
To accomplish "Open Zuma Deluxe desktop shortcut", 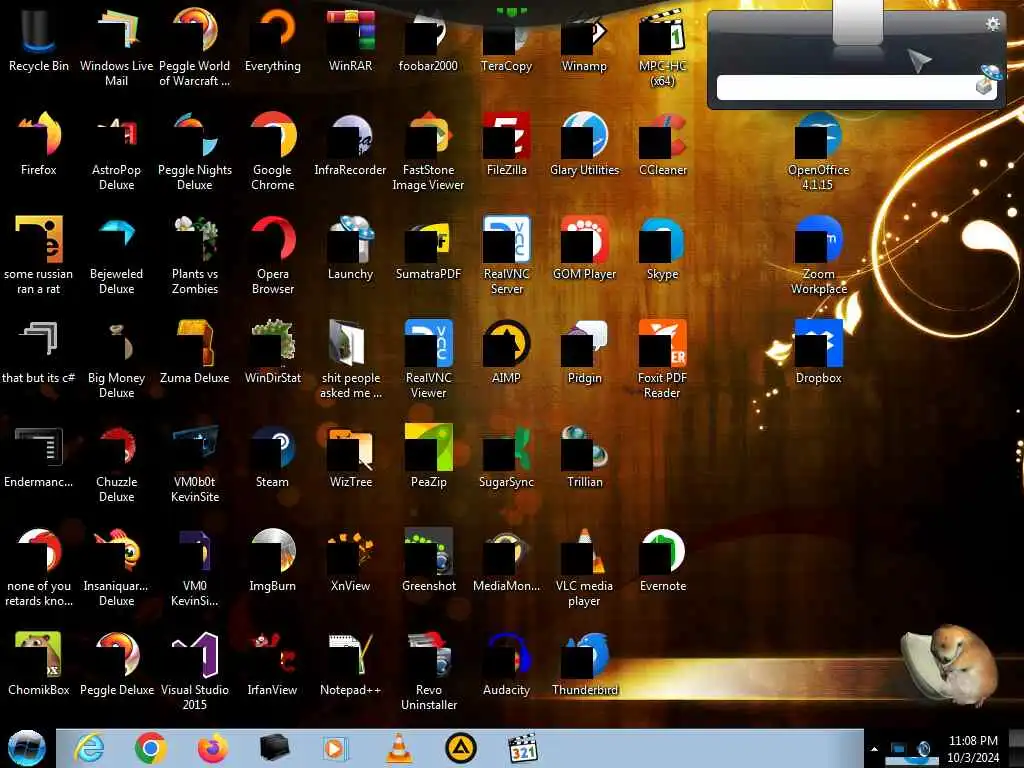I will (x=195, y=351).
